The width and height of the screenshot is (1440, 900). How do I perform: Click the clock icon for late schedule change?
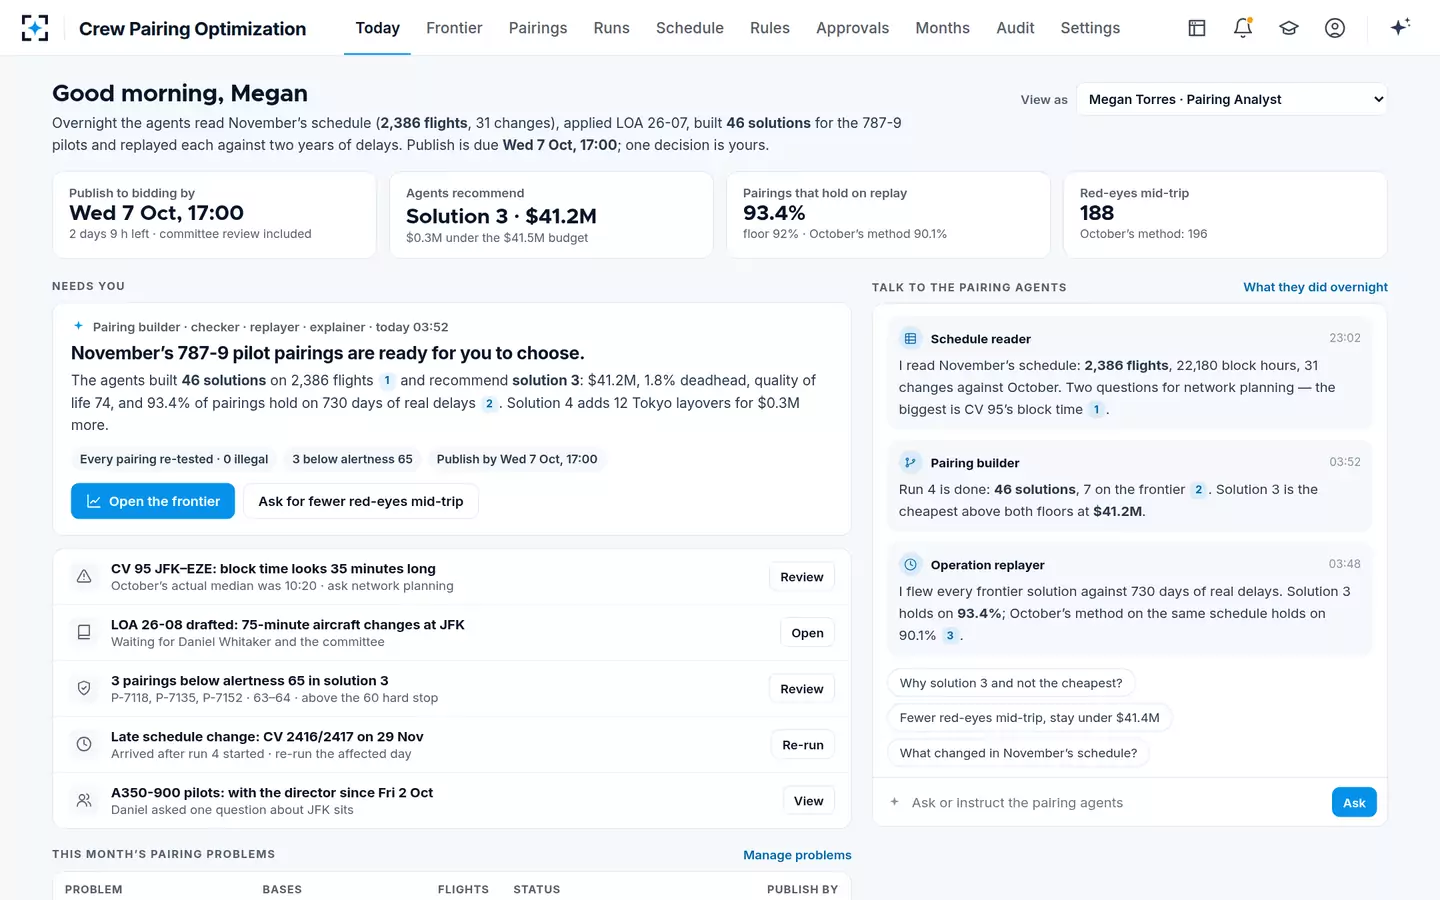[x=84, y=745]
